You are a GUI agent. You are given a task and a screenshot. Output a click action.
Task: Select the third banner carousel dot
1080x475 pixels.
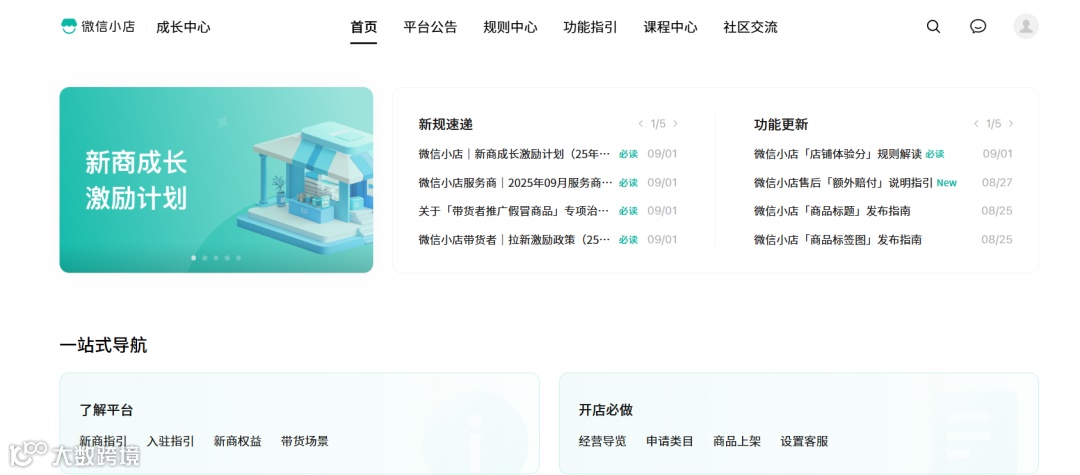pos(216,258)
